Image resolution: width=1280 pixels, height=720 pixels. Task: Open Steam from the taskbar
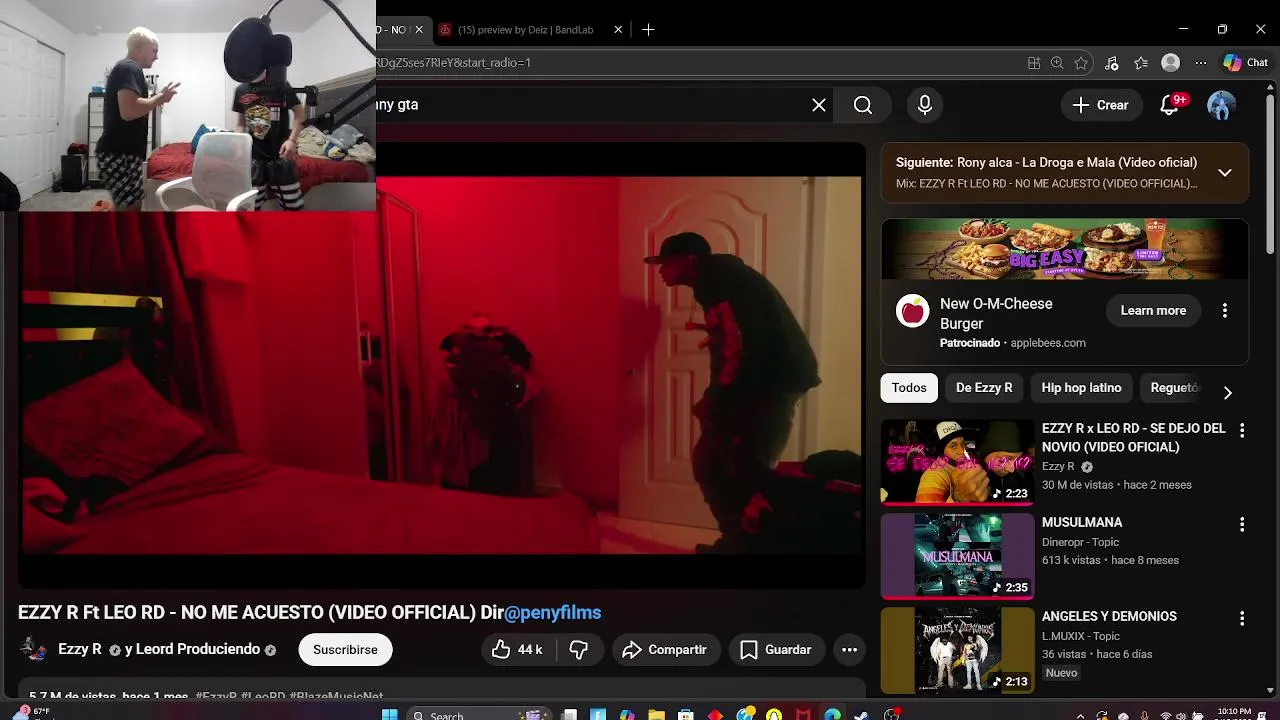[861, 714]
